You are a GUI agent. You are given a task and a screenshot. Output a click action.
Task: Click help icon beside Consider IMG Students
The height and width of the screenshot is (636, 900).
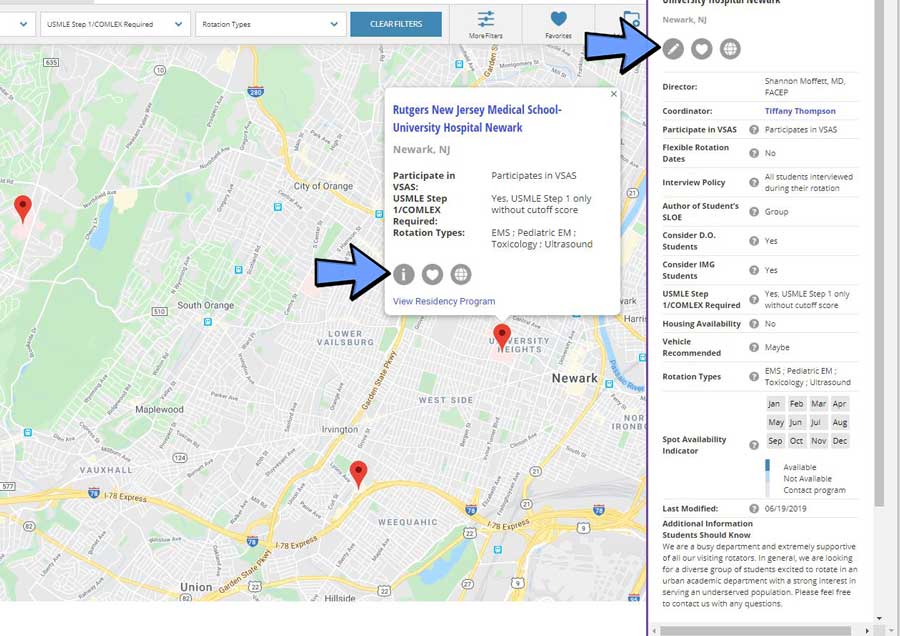tap(754, 270)
